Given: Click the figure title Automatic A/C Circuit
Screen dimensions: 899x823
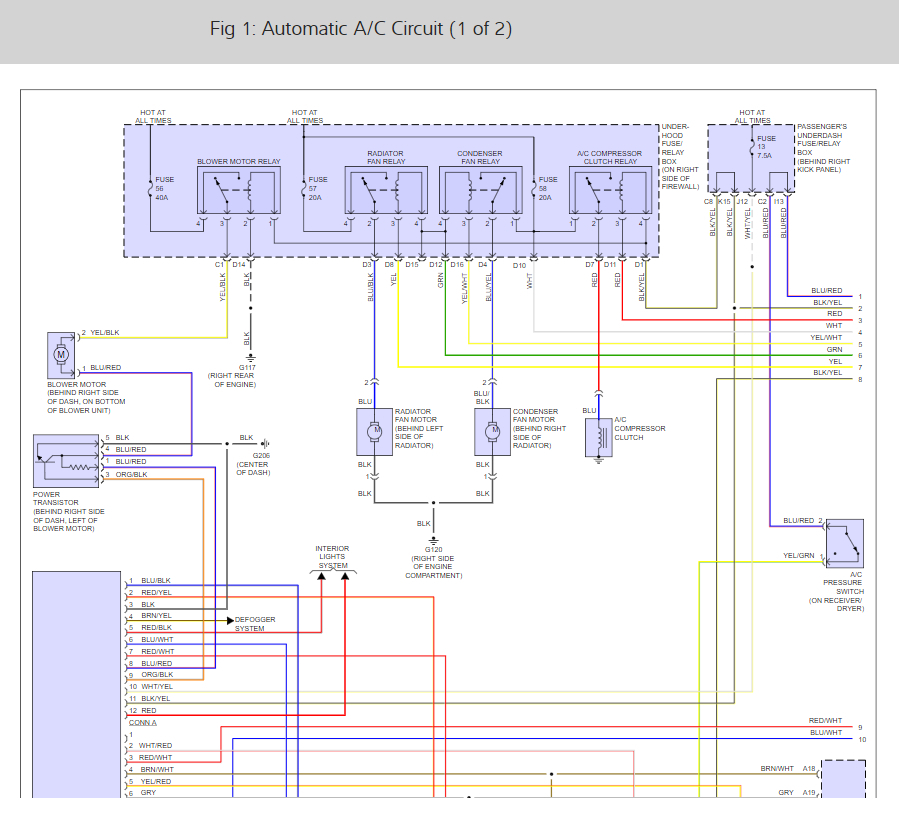Looking at the screenshot, I should (361, 29).
